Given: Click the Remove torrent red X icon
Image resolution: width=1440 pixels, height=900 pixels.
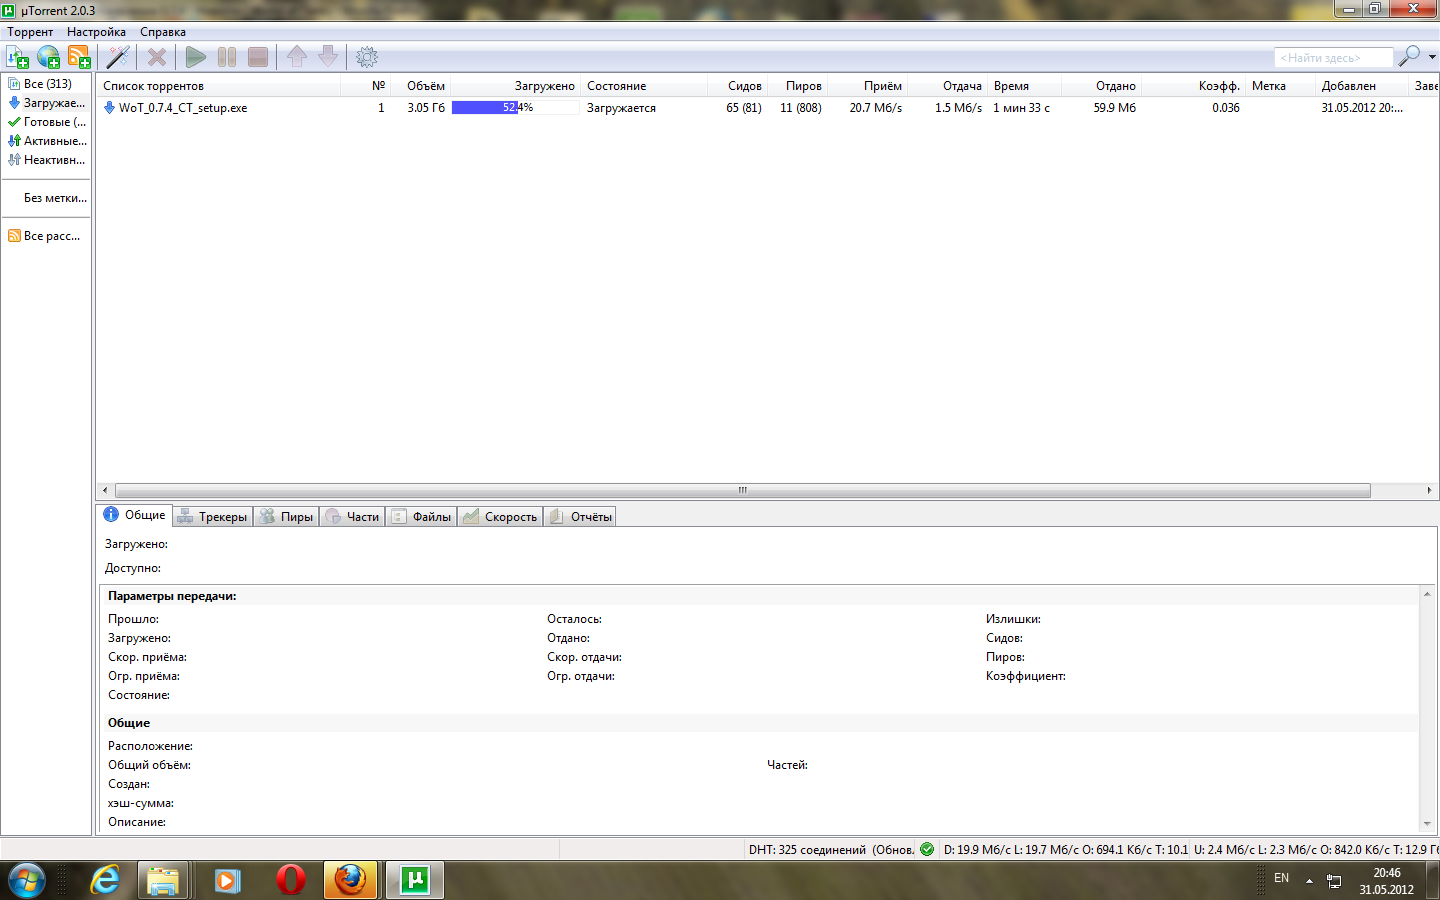Looking at the screenshot, I should click(157, 57).
